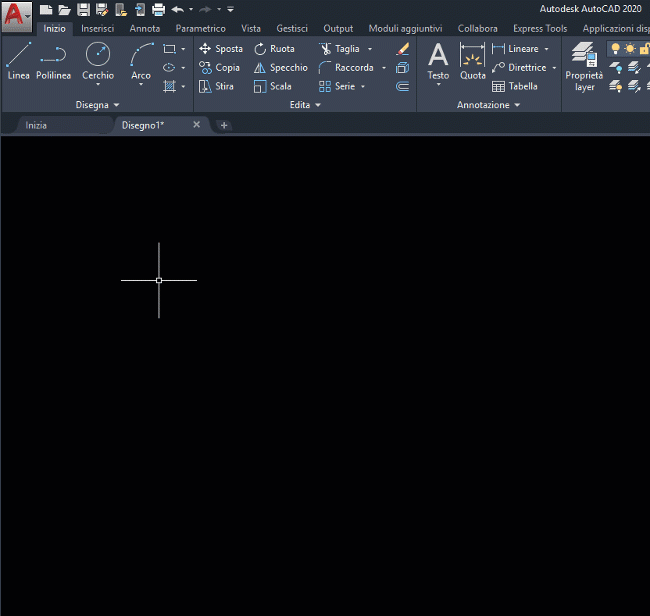Click the Save As icon in quick access toolbar
The image size is (650, 616).
tap(102, 9)
